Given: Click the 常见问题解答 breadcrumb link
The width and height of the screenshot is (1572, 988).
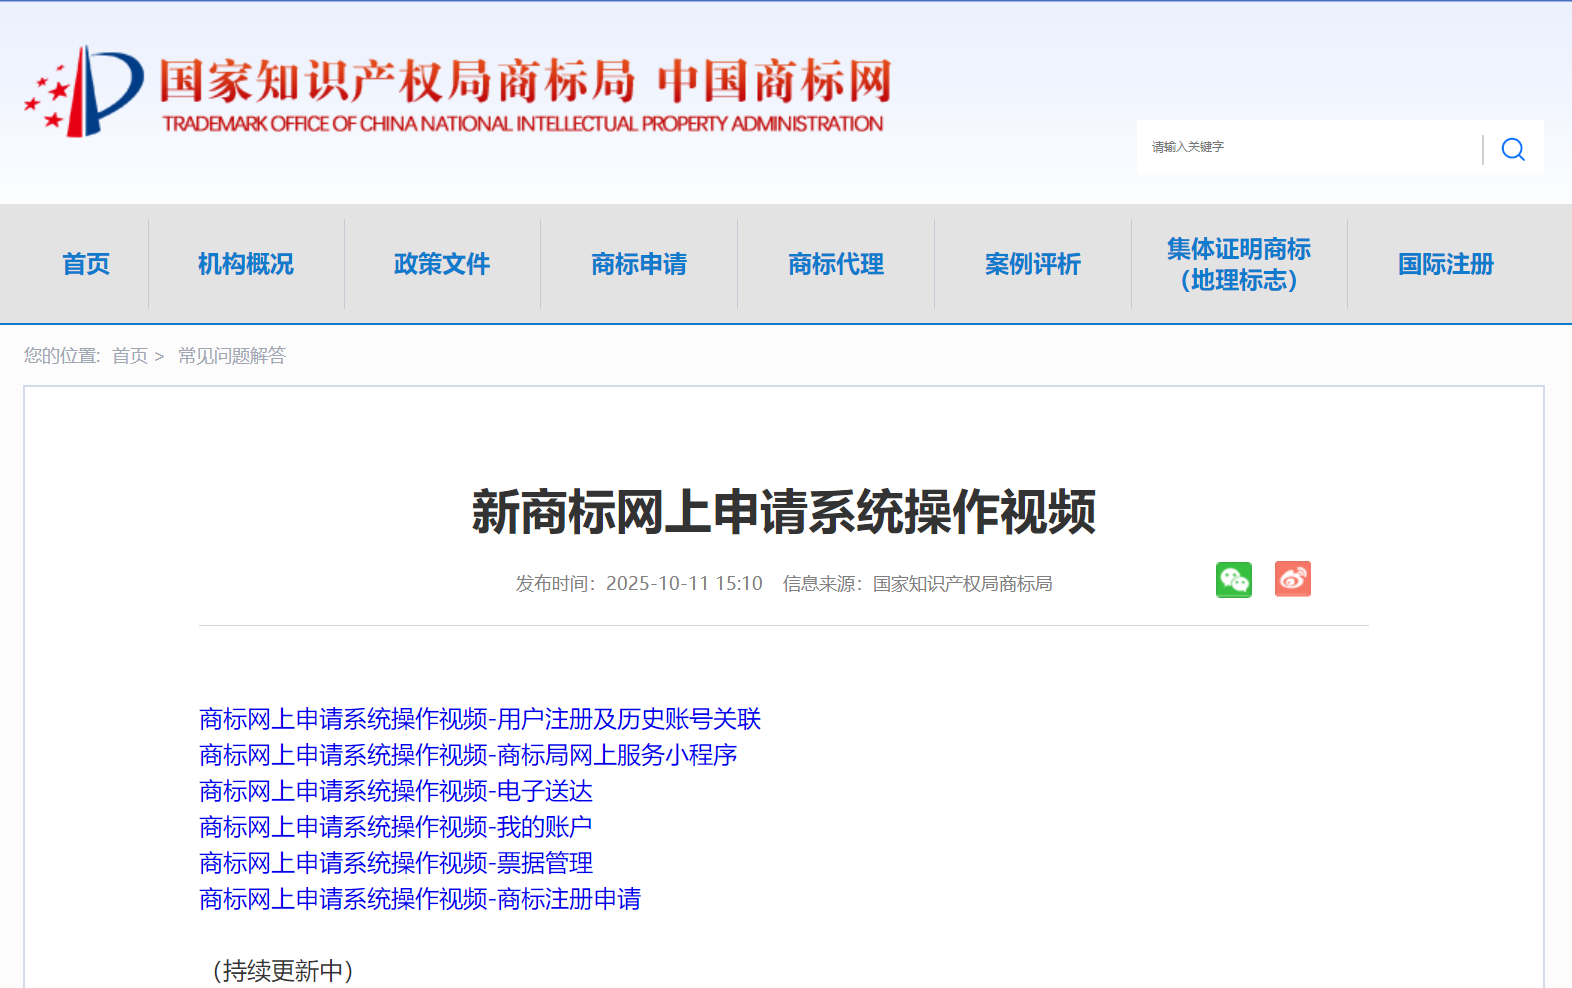Looking at the screenshot, I should pyautogui.click(x=232, y=356).
